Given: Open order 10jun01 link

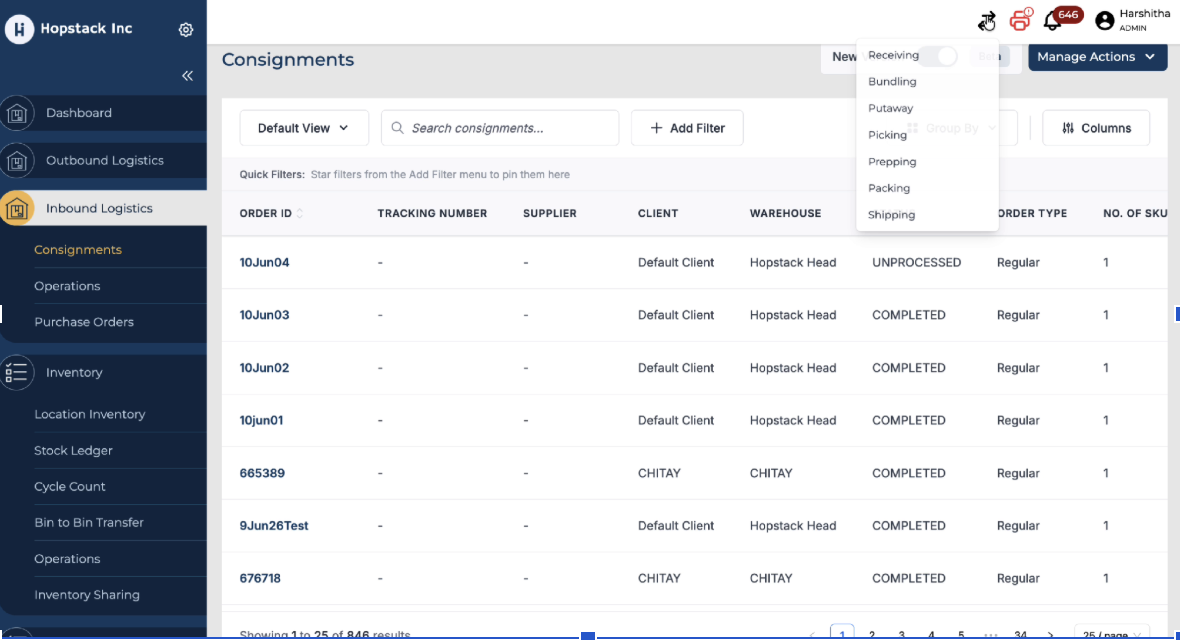Looking at the screenshot, I should [261, 421].
